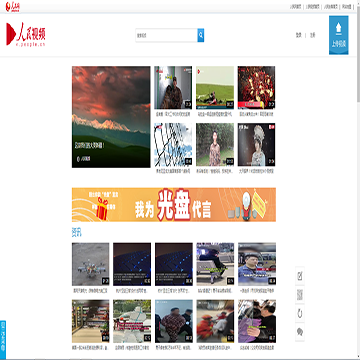The image size is (360, 360).
Task: Click the blue News section heading
Action: (x=76, y=232)
